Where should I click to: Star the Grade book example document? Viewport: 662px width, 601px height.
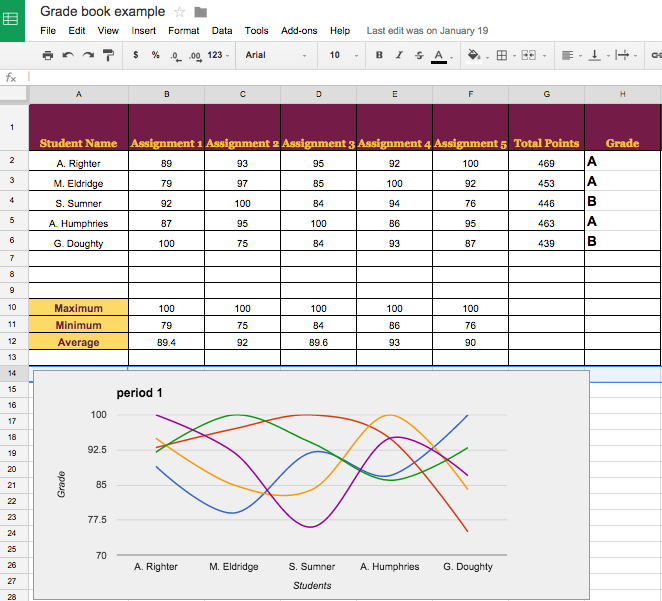180,12
